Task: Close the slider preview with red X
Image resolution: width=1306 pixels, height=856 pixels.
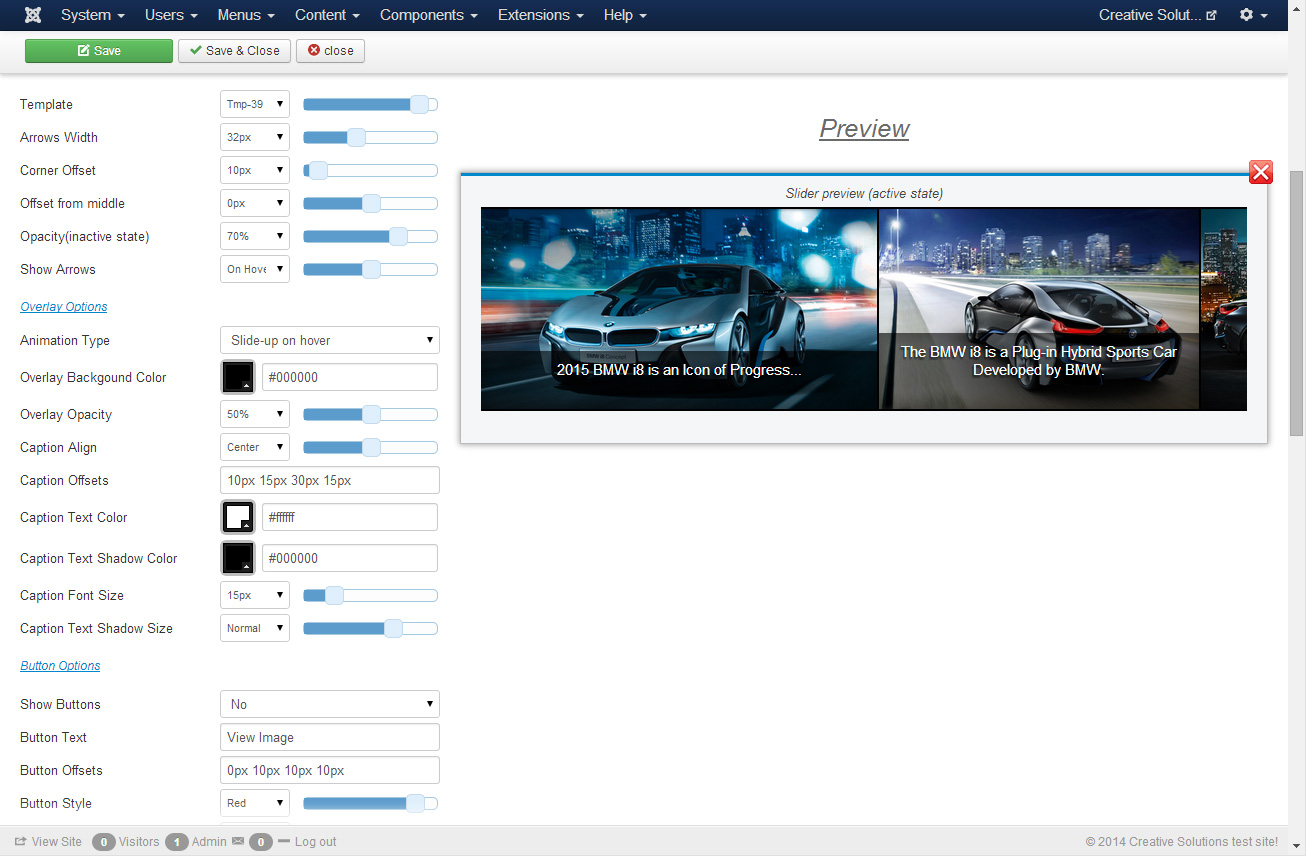Action: (1261, 172)
